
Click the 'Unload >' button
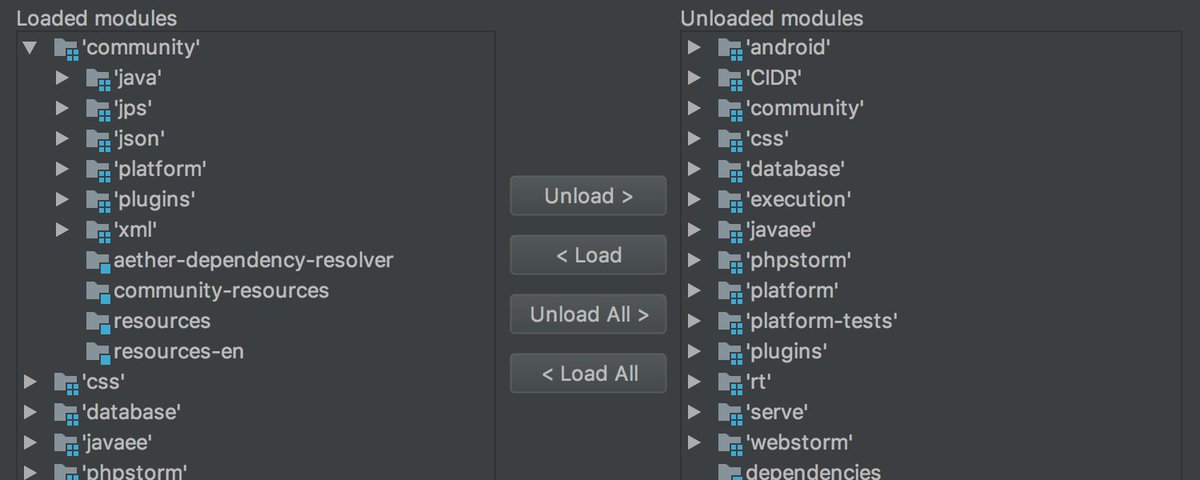click(588, 196)
